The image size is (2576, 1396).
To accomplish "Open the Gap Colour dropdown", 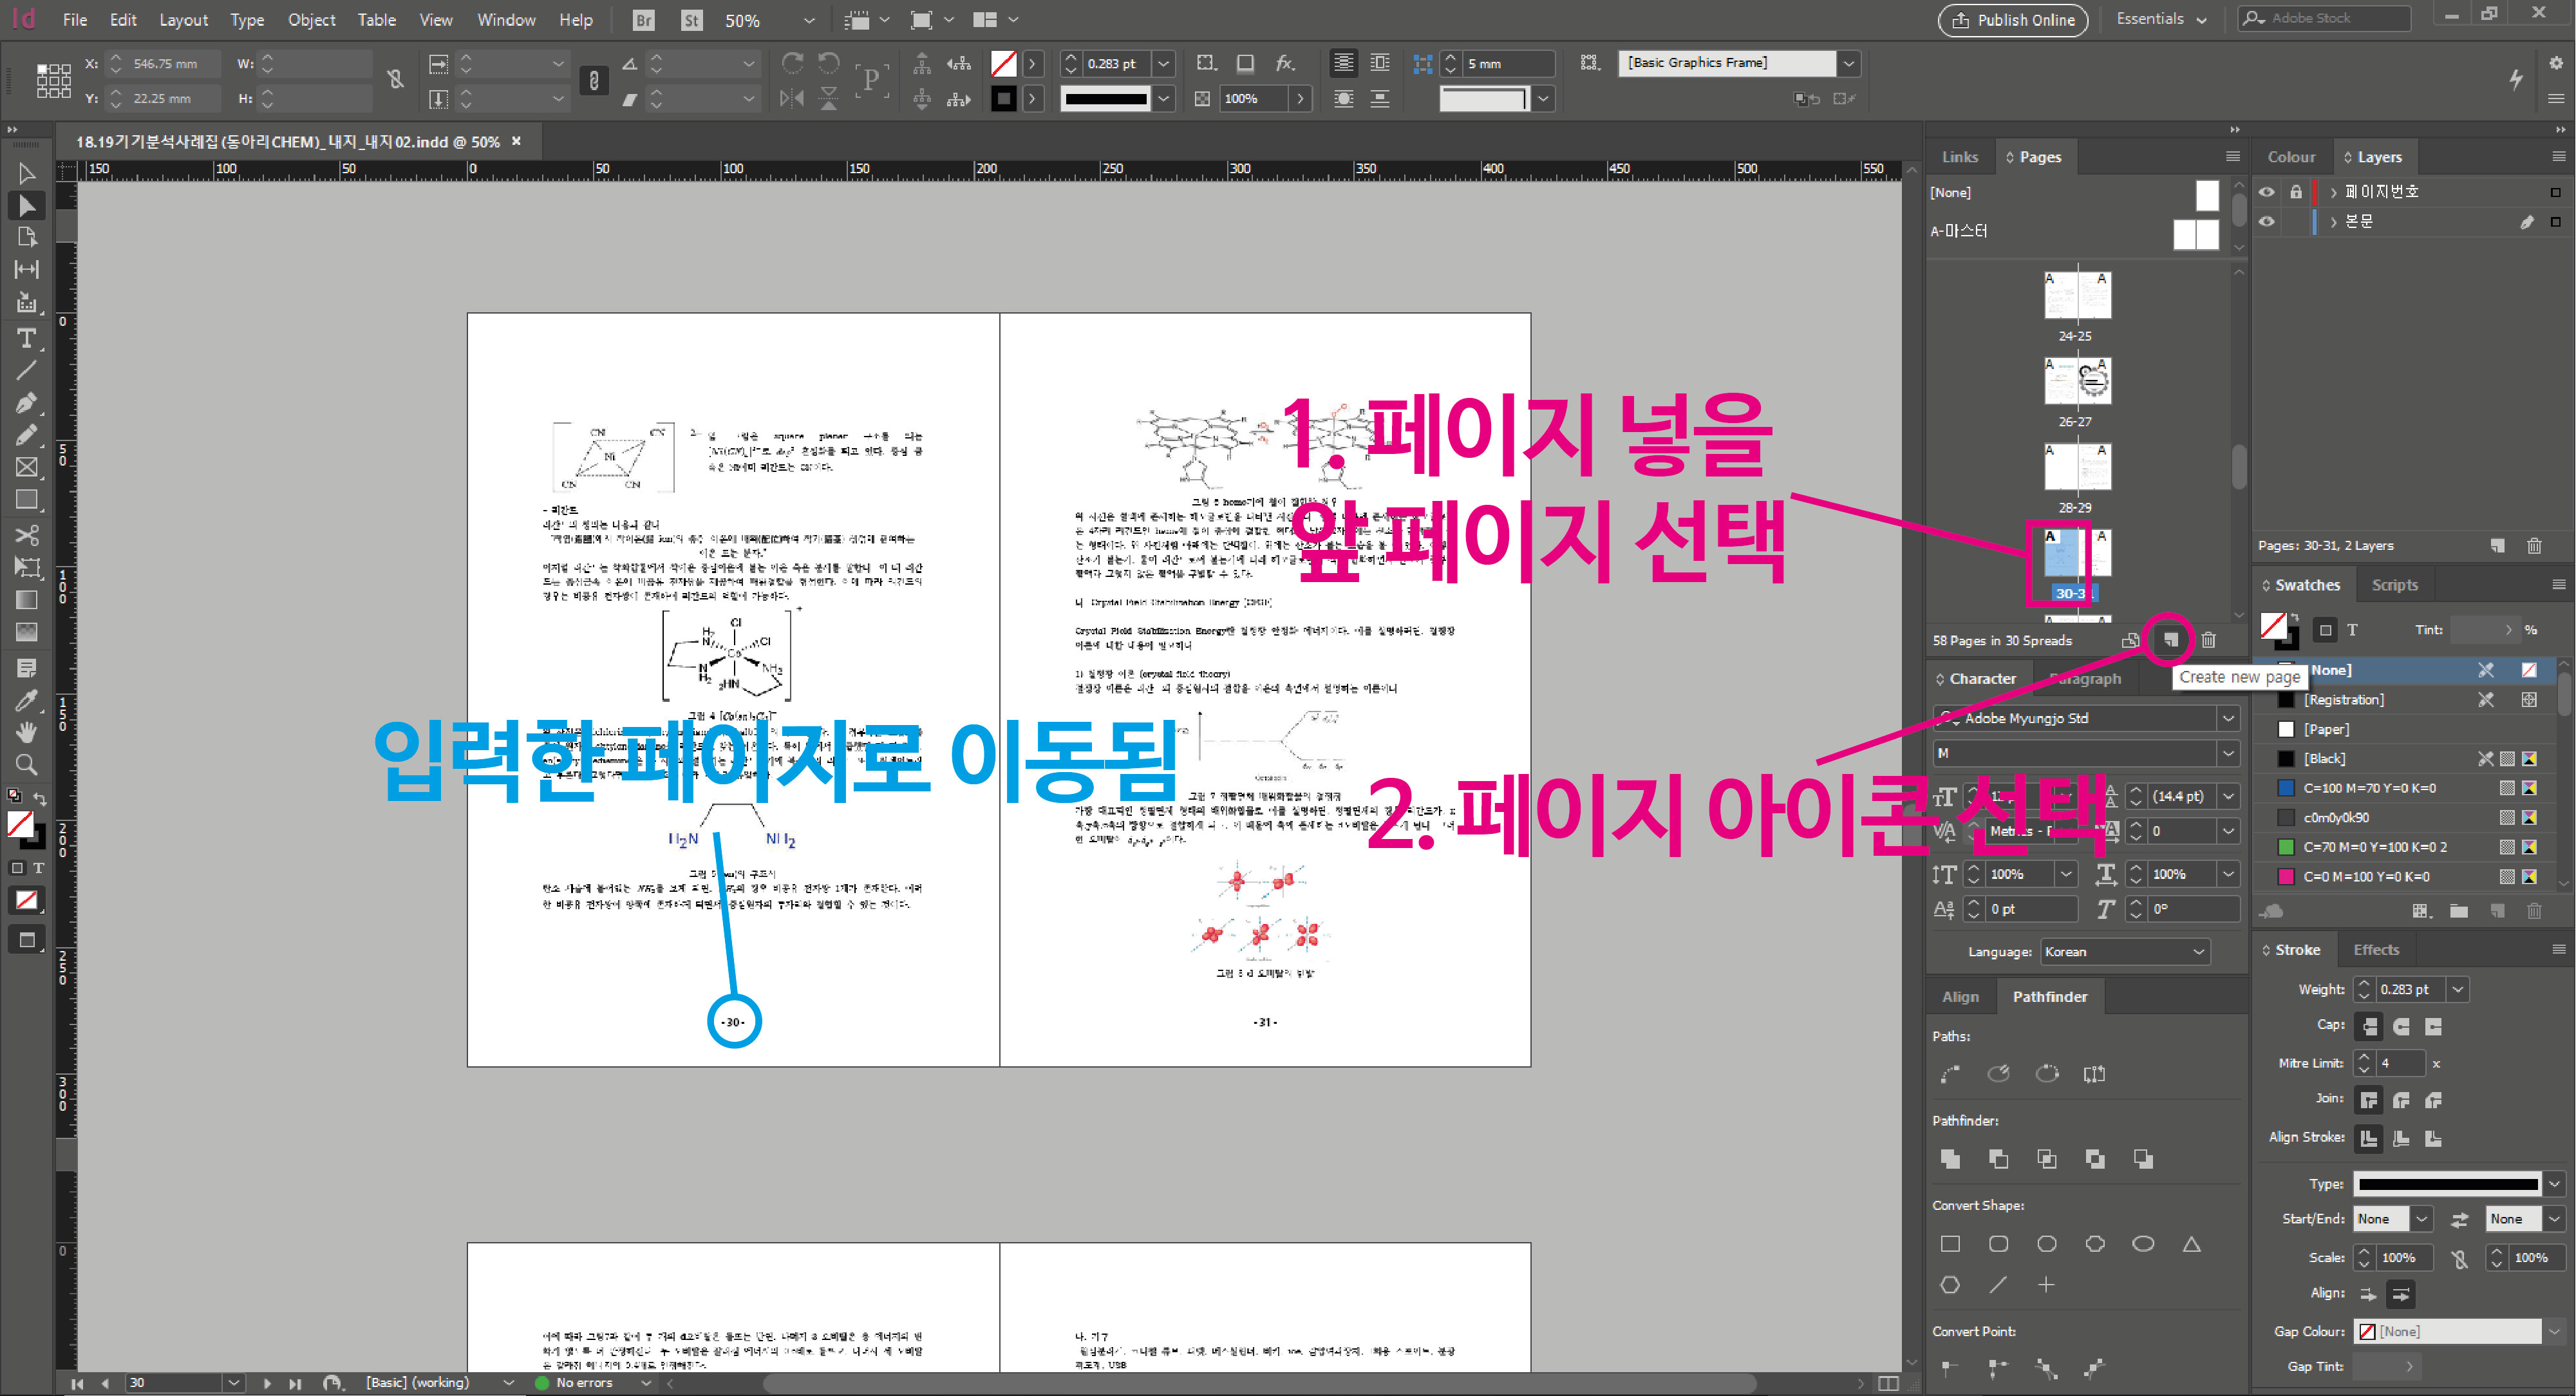I will coord(2553,1332).
